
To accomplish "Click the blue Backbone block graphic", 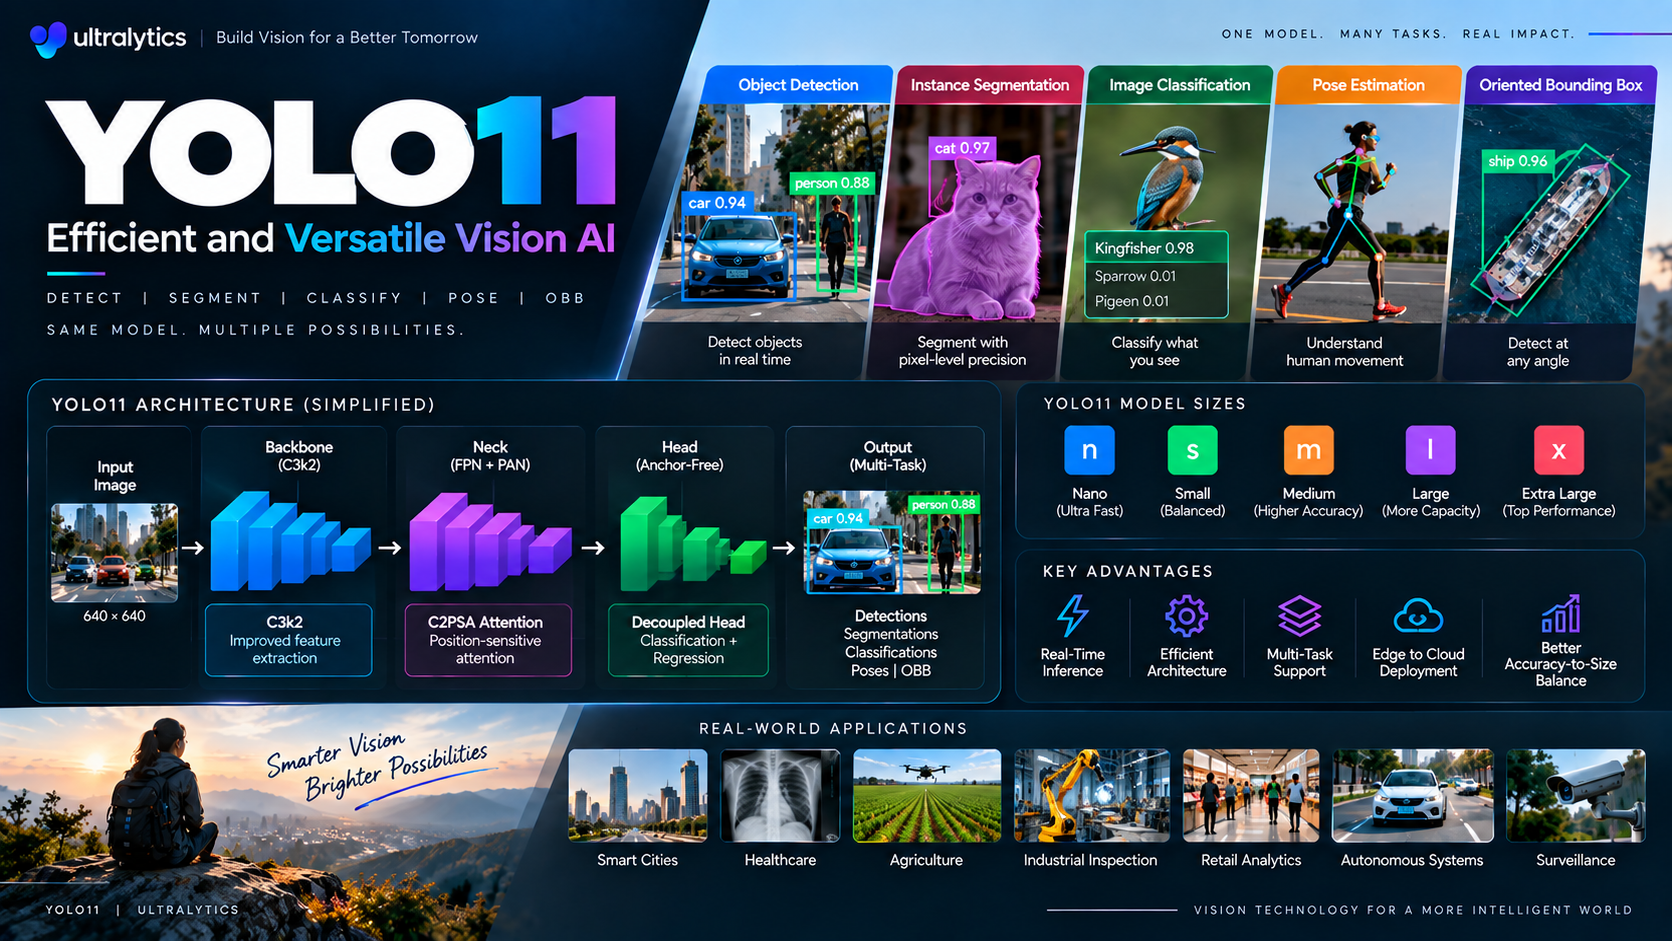I will tap(290, 540).
